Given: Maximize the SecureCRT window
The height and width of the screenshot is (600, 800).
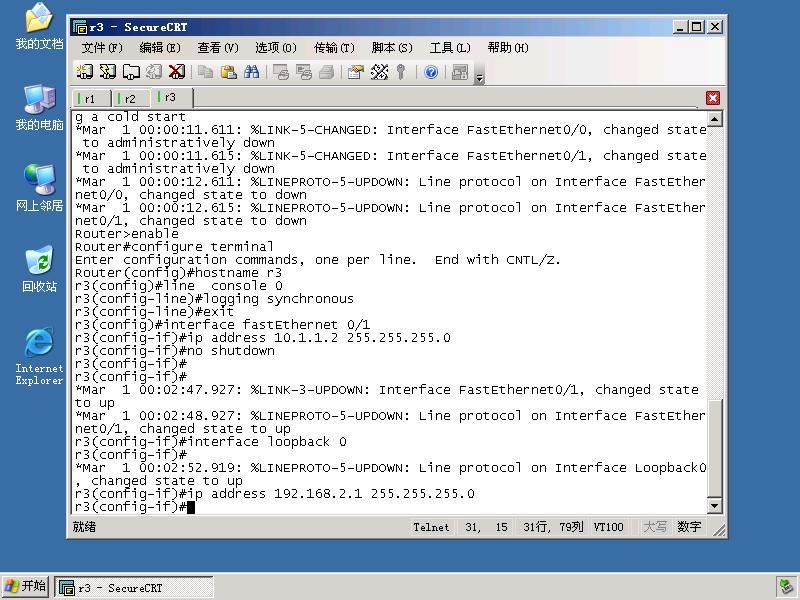Looking at the screenshot, I should (x=696, y=27).
